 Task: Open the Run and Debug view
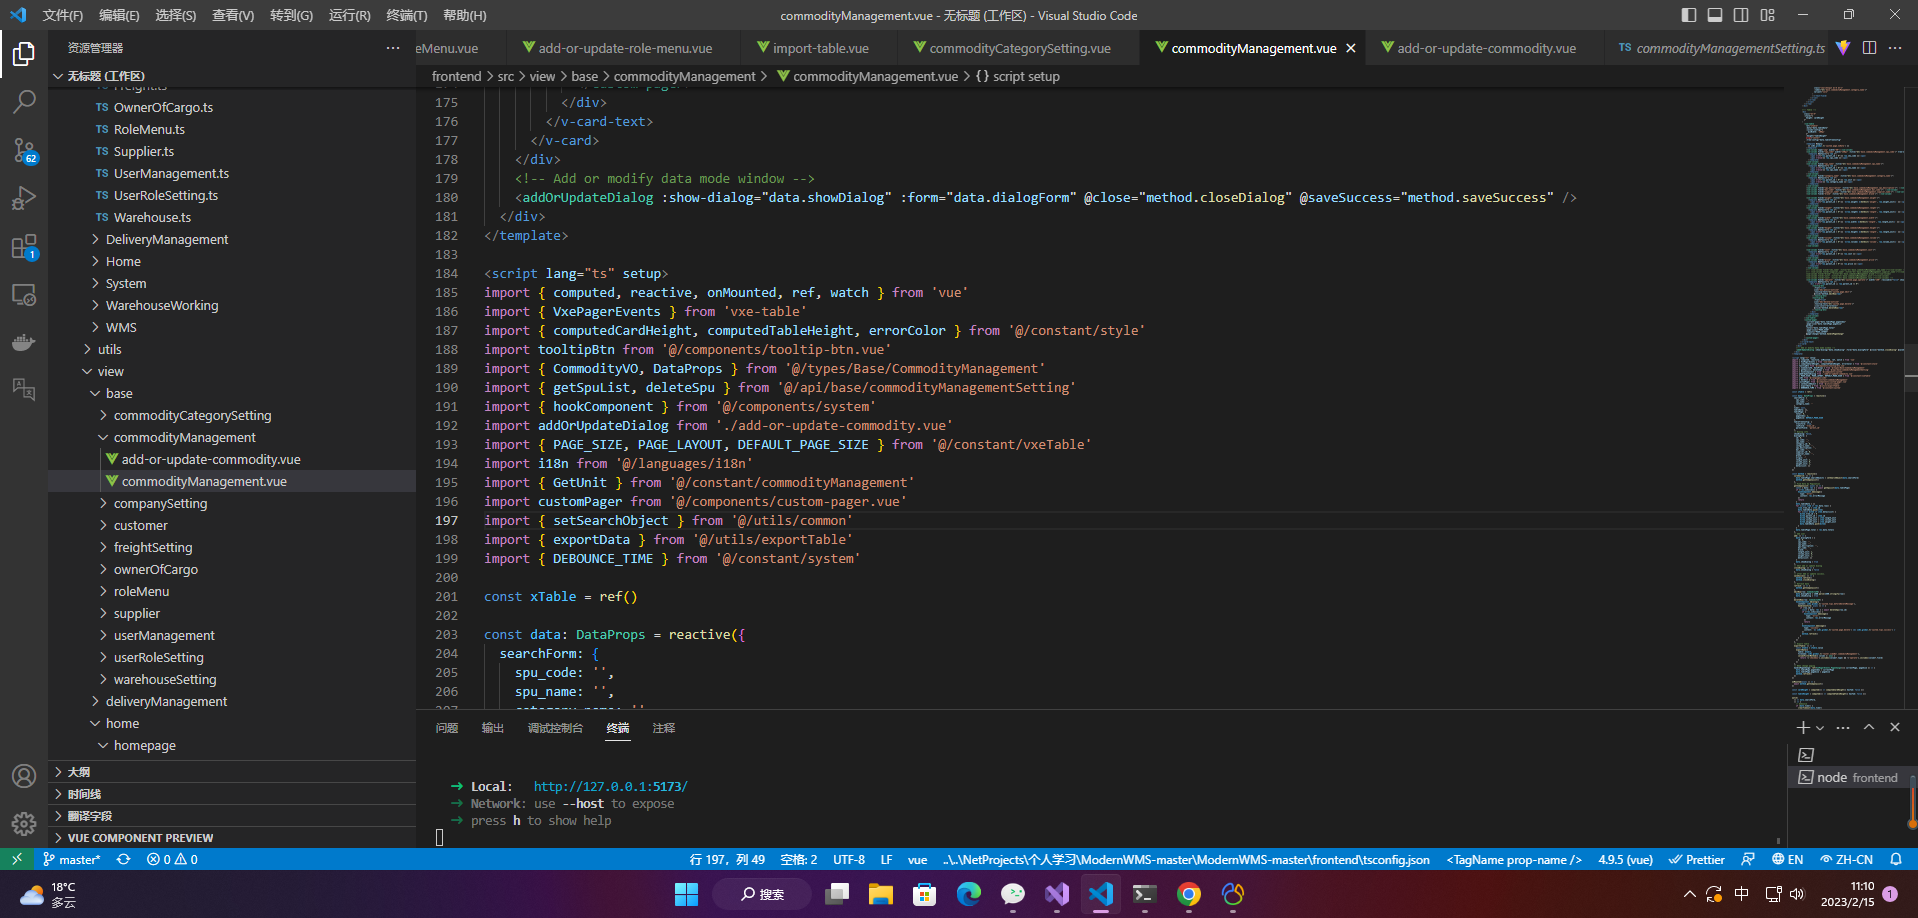[x=24, y=198]
